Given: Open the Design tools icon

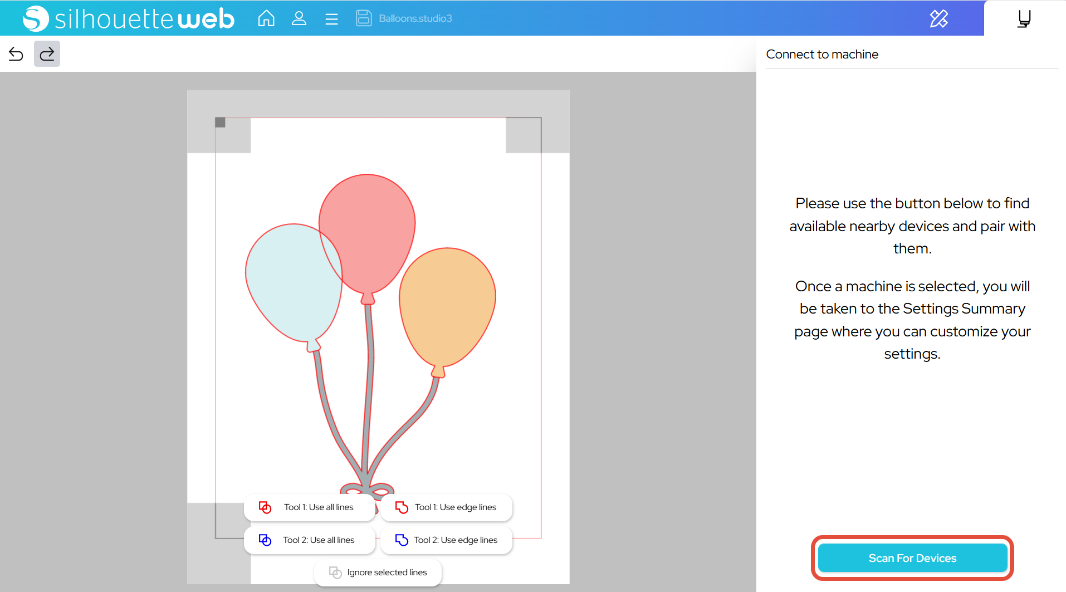Looking at the screenshot, I should [939, 18].
